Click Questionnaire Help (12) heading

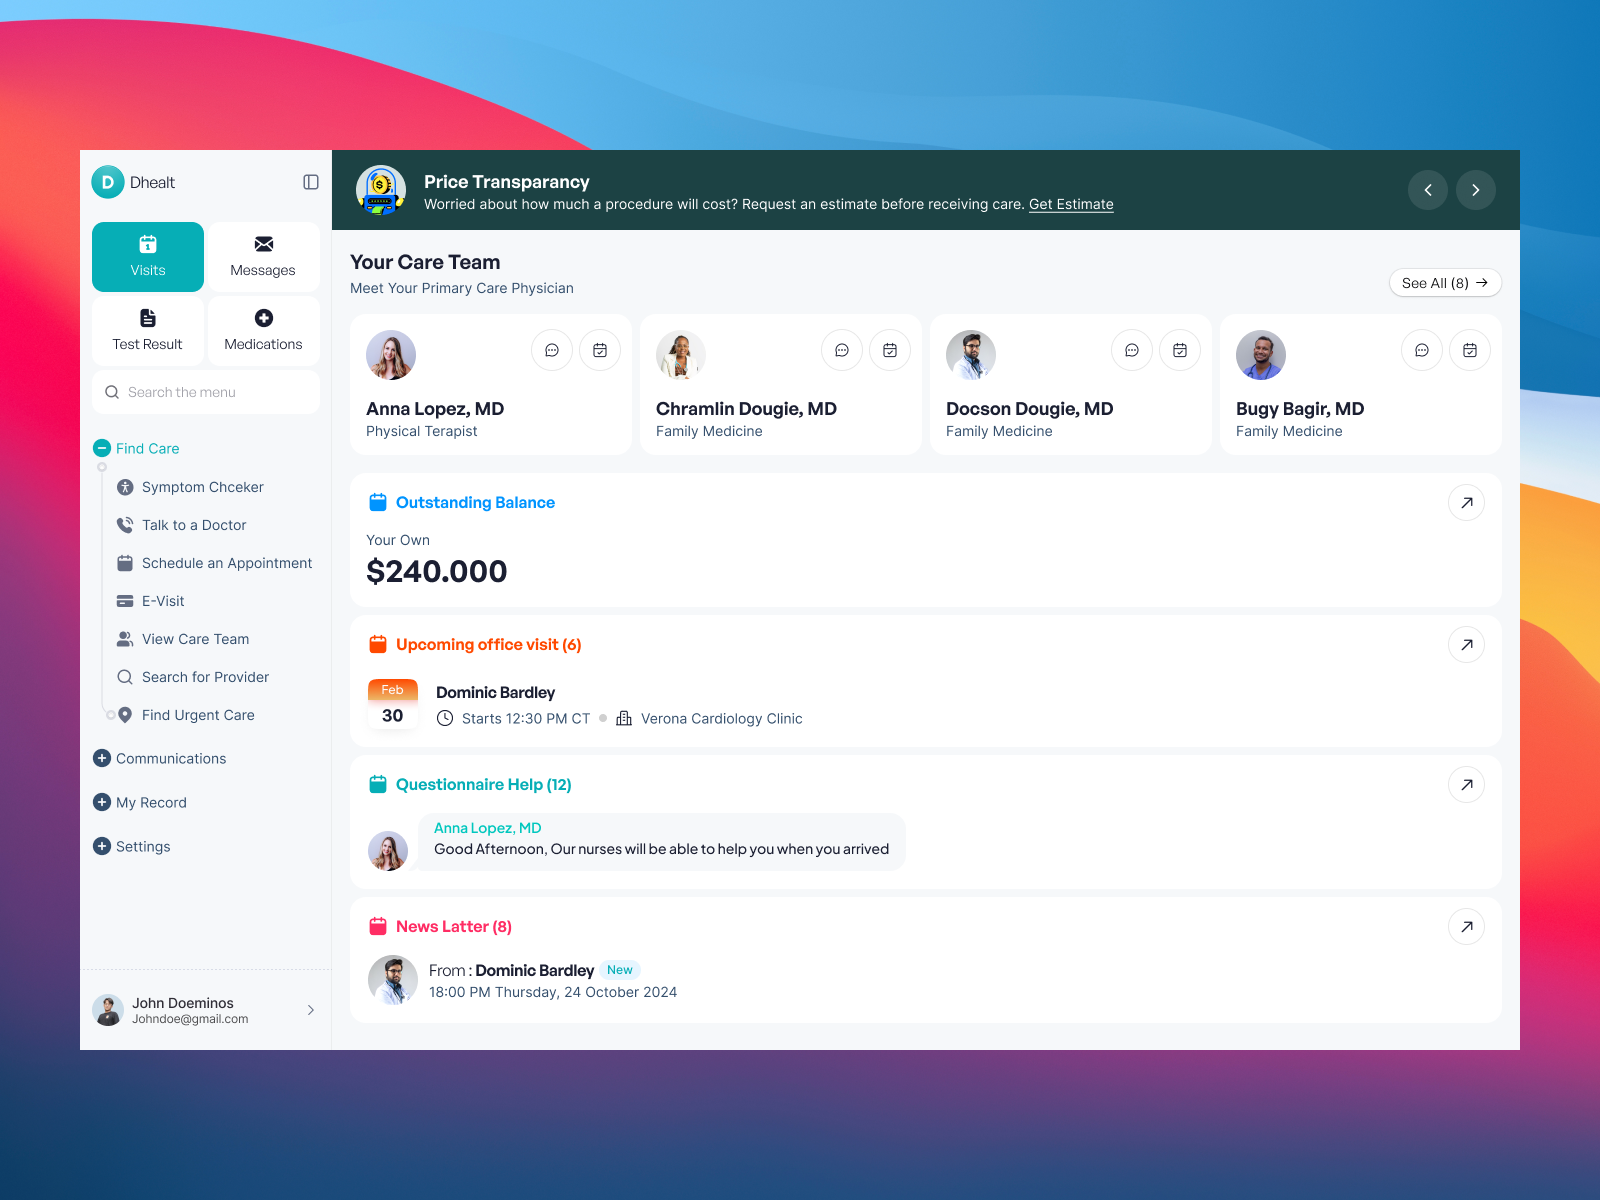484,784
